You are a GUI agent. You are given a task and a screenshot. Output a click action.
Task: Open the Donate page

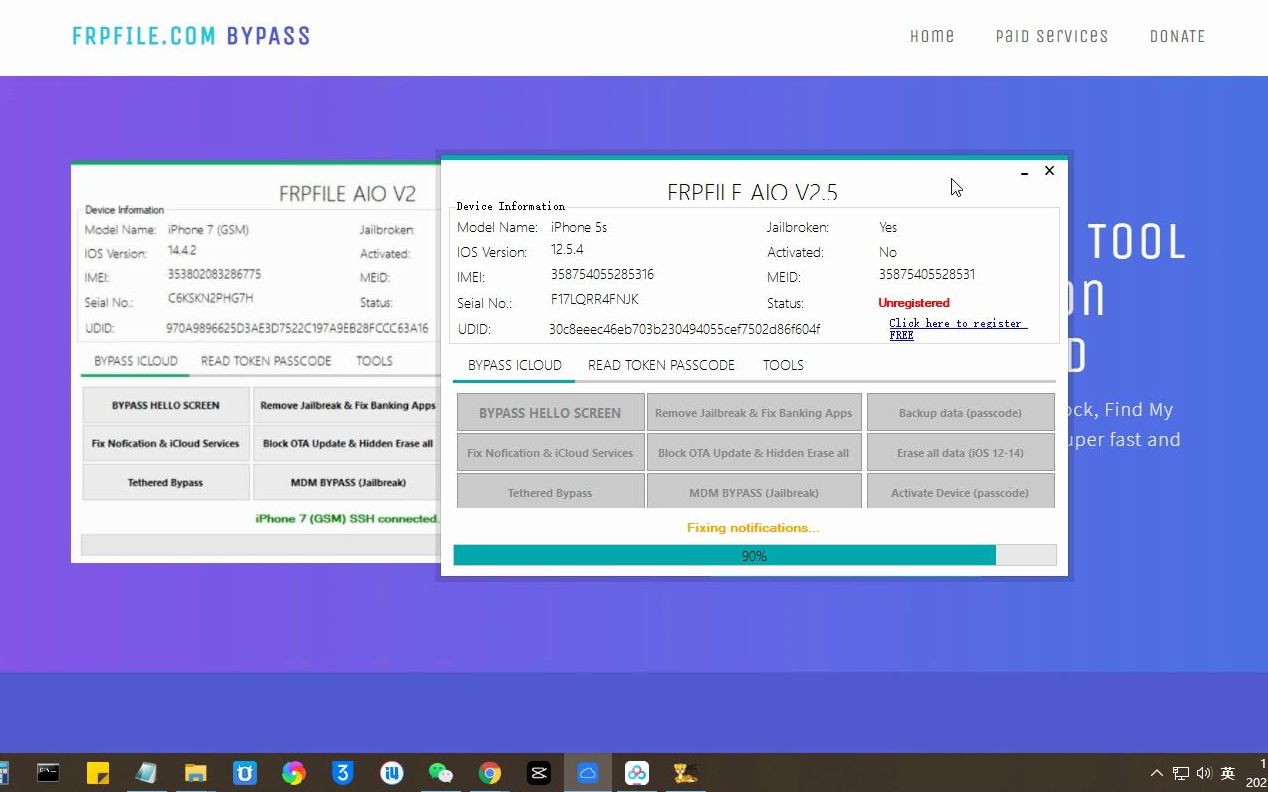(1177, 36)
